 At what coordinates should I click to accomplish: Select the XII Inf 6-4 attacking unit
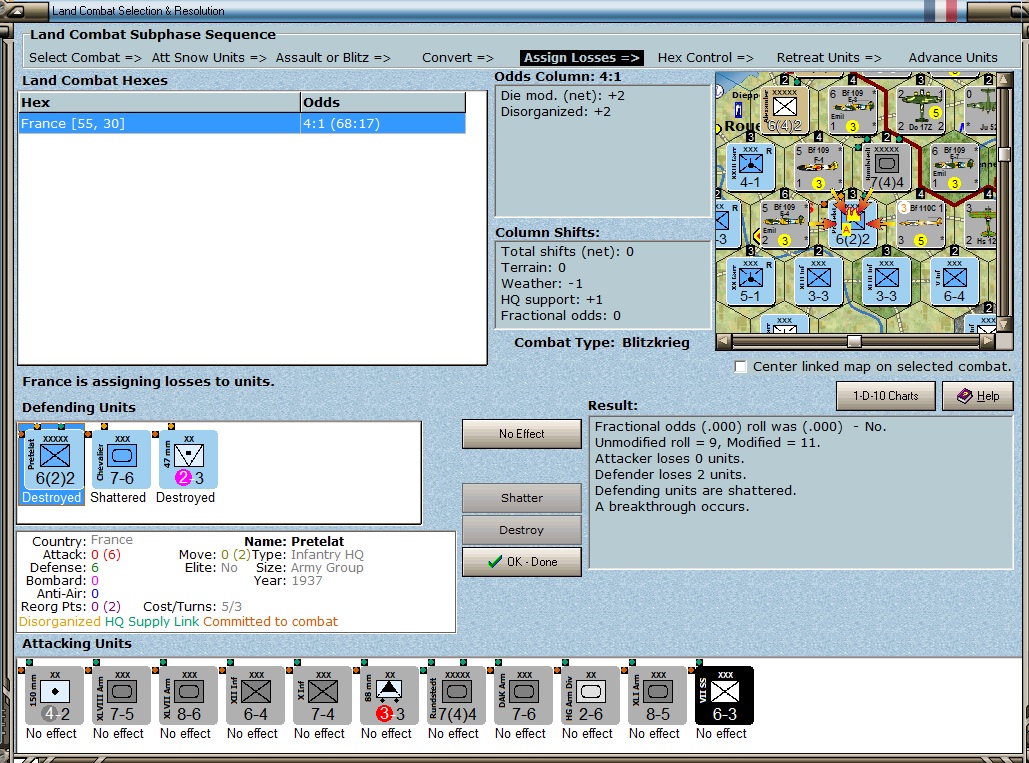pos(255,696)
